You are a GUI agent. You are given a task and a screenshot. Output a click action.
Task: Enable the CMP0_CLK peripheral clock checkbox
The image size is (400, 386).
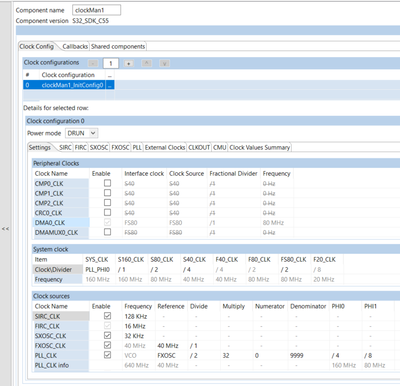coord(107,183)
